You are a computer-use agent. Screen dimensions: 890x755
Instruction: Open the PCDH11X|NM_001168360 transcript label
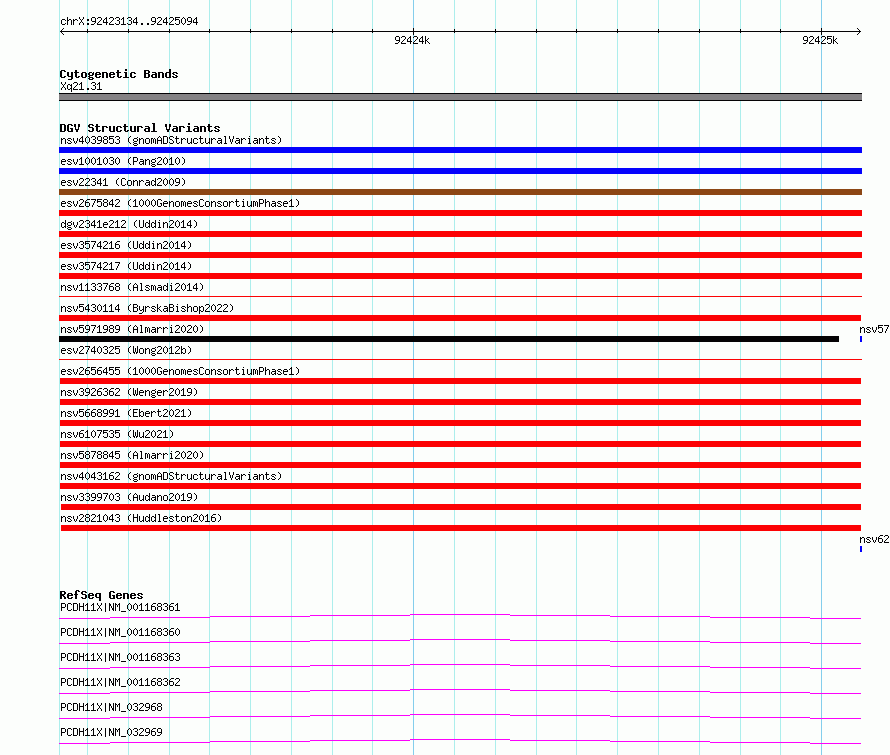click(x=120, y=632)
